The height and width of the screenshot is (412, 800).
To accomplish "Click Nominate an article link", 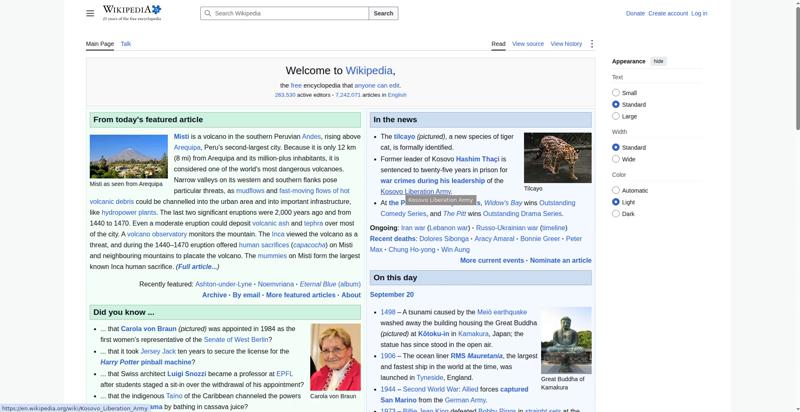I will coord(561,260).
